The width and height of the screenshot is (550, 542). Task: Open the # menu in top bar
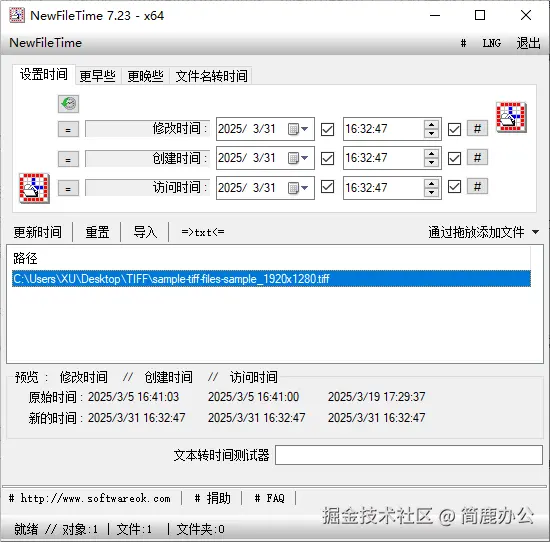(463, 43)
